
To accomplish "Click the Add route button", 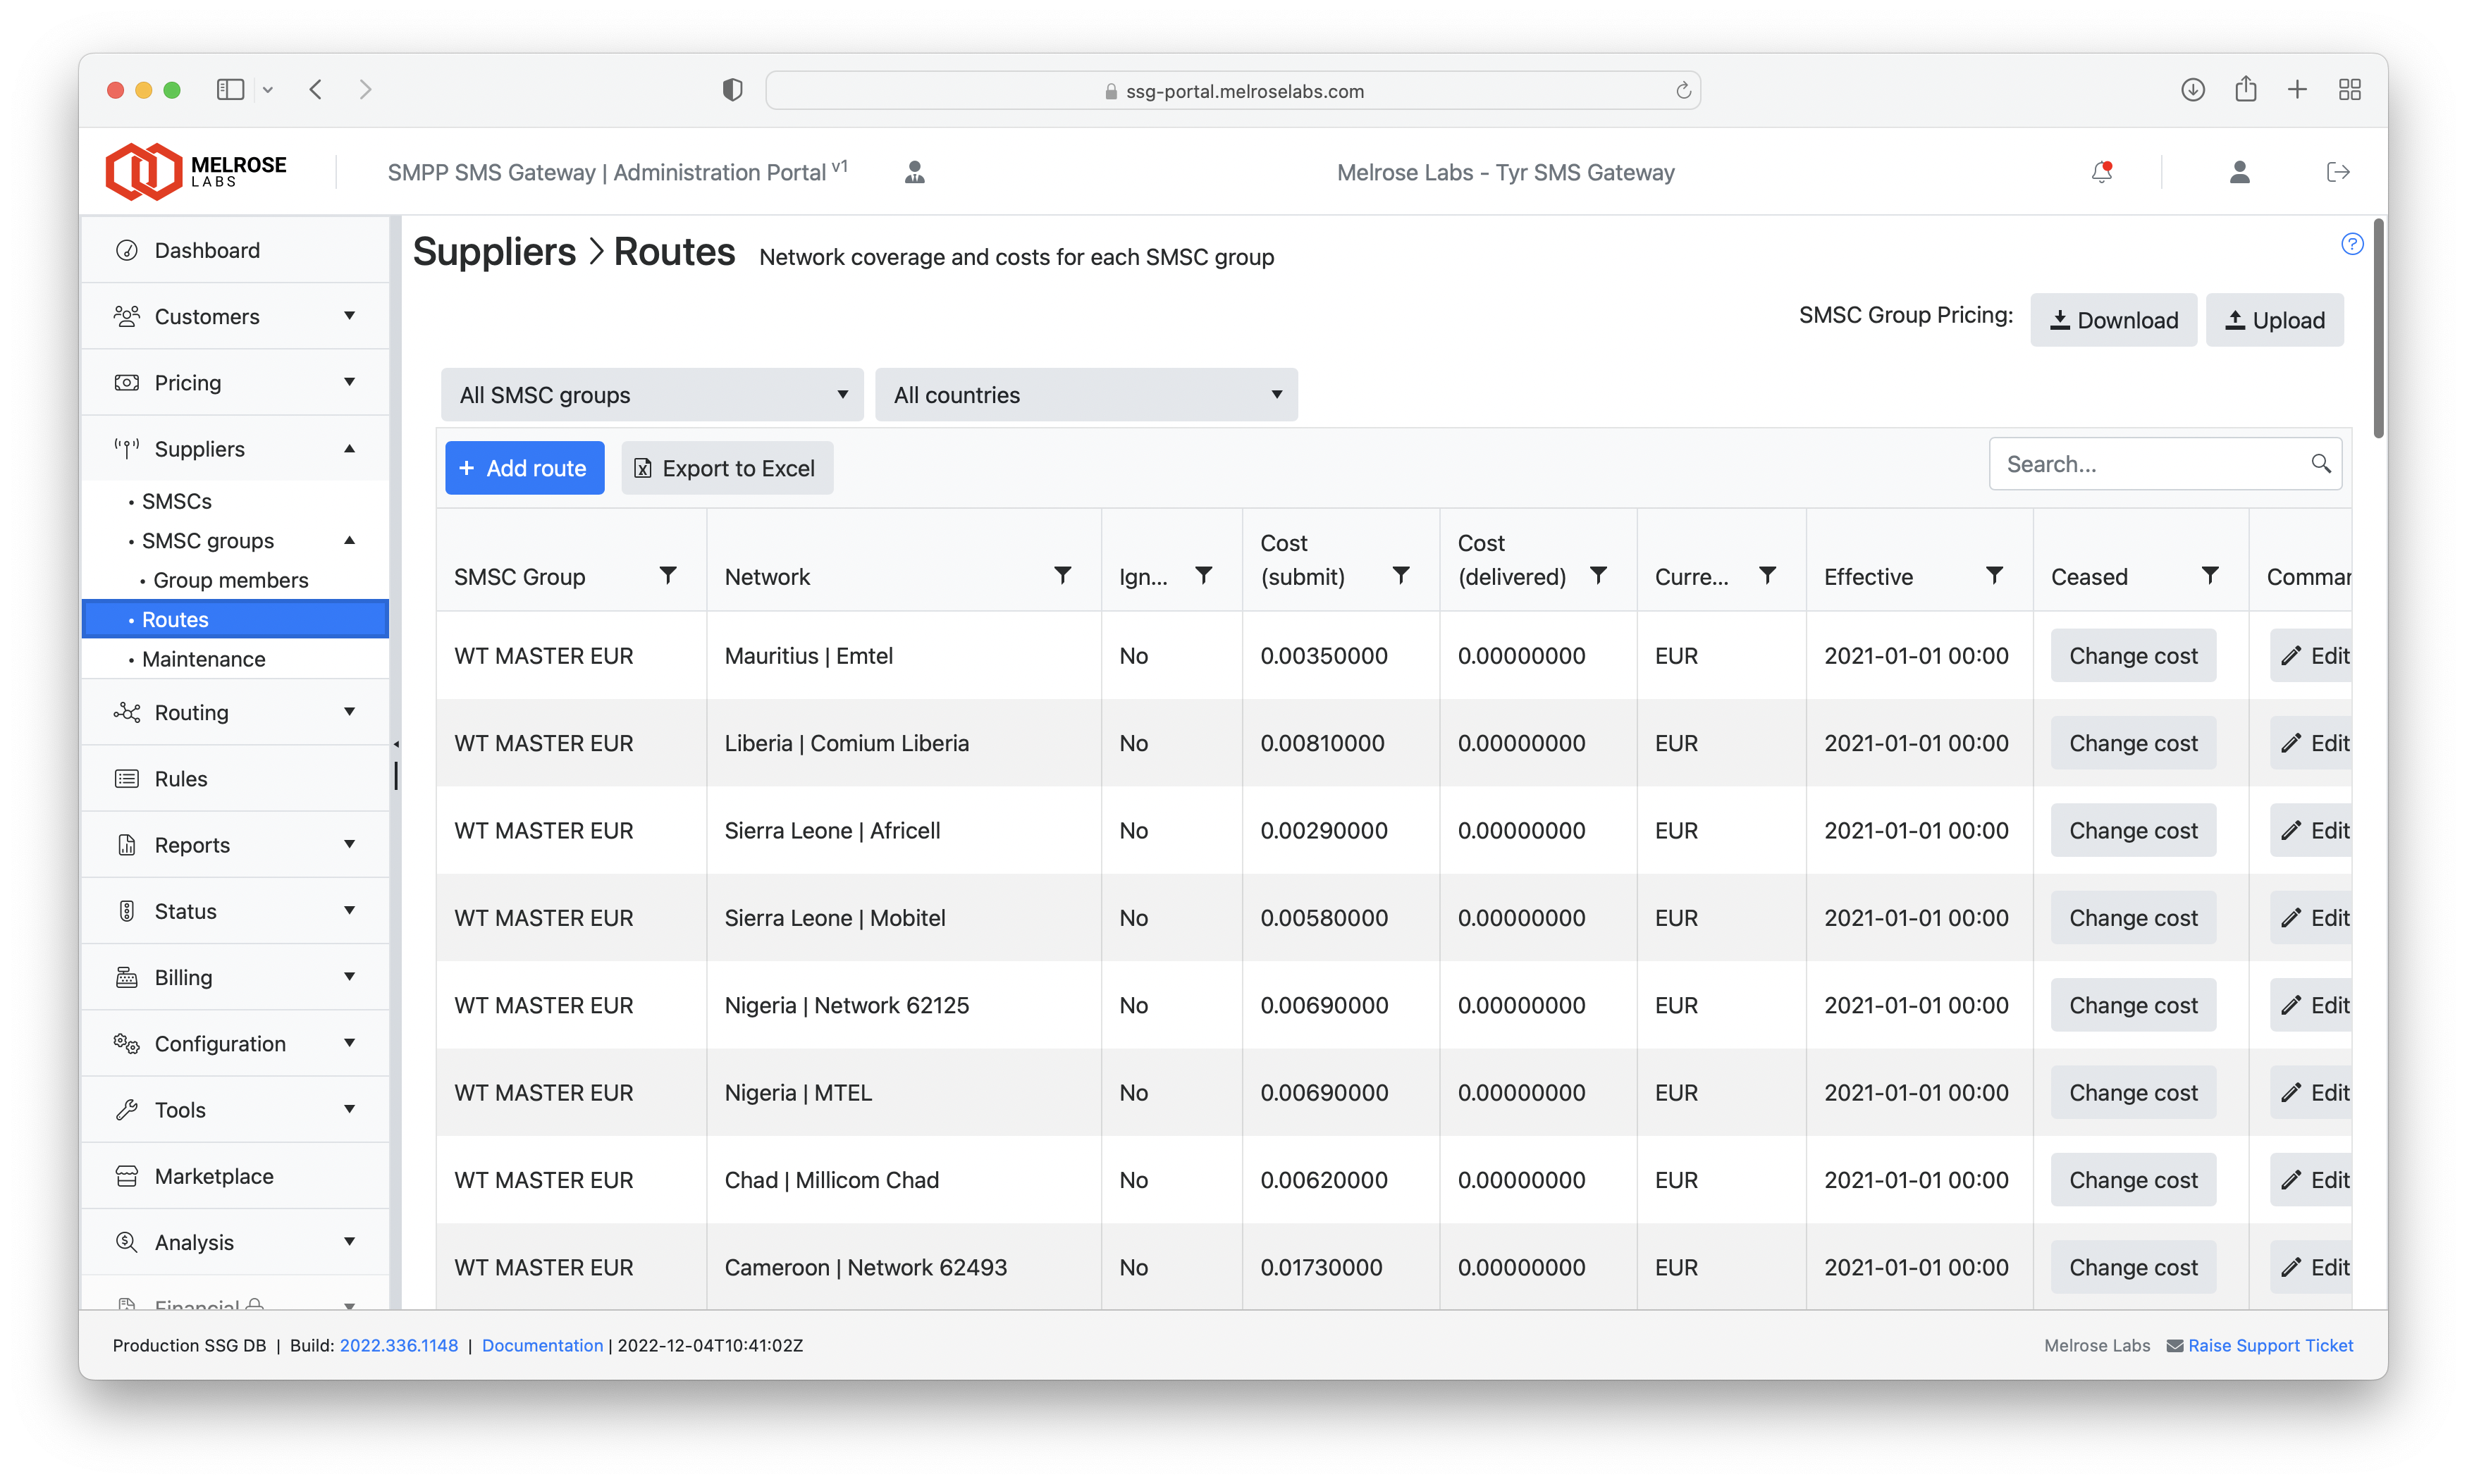I will pyautogui.click(x=524, y=468).
